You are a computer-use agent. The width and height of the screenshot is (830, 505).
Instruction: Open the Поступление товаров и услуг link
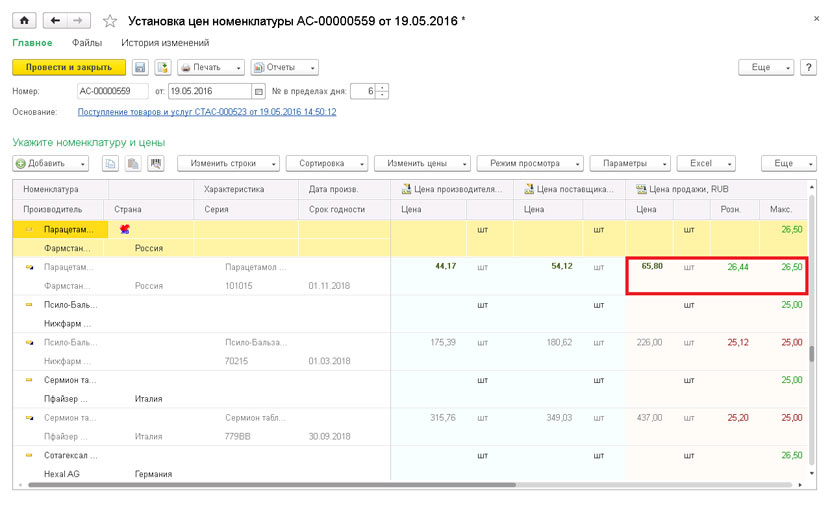207,112
